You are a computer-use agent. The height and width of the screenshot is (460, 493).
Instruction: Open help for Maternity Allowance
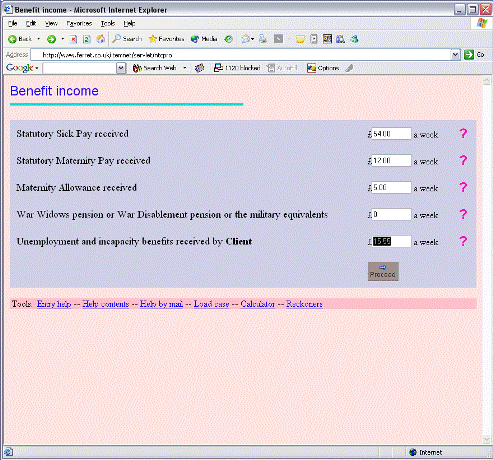tap(463, 187)
